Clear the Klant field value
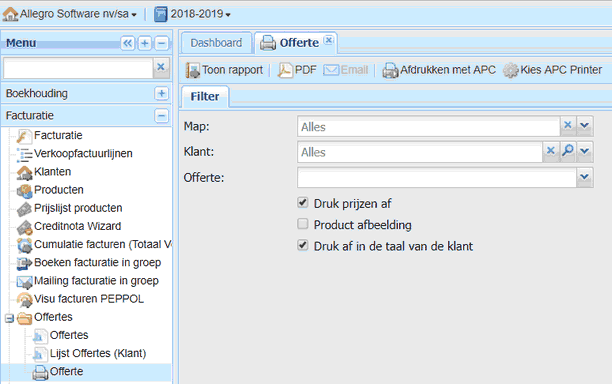This screenshot has height=384, width=612. (550, 151)
